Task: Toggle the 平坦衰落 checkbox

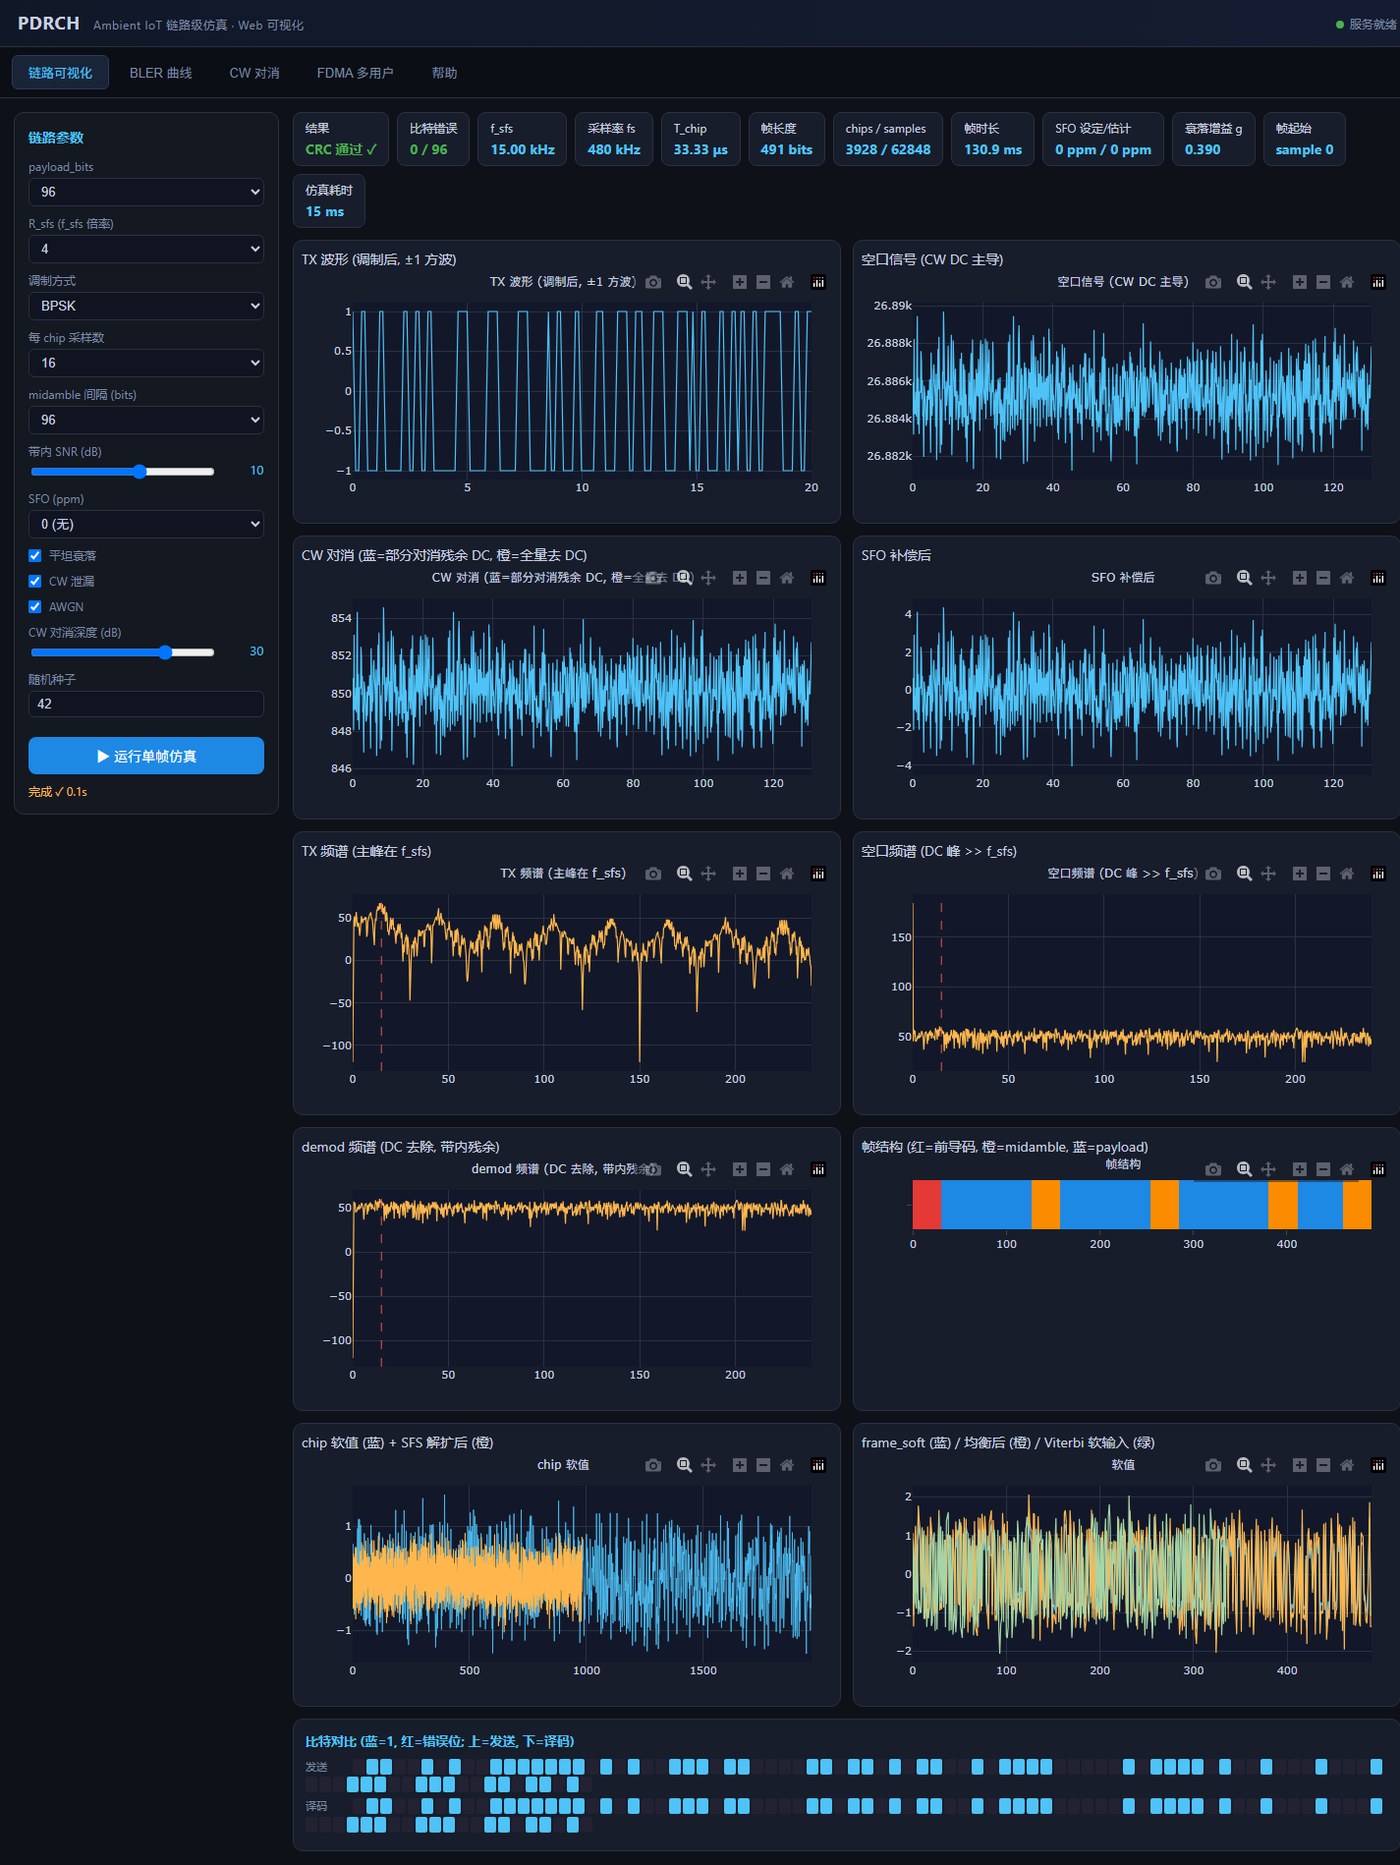Action: pyautogui.click(x=35, y=556)
